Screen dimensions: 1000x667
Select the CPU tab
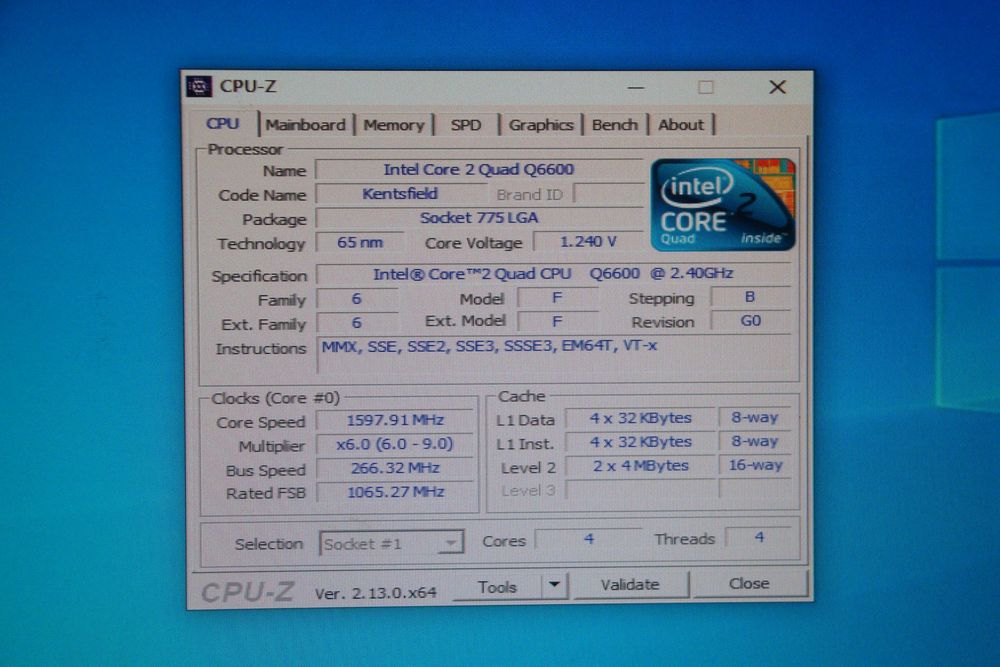223,124
